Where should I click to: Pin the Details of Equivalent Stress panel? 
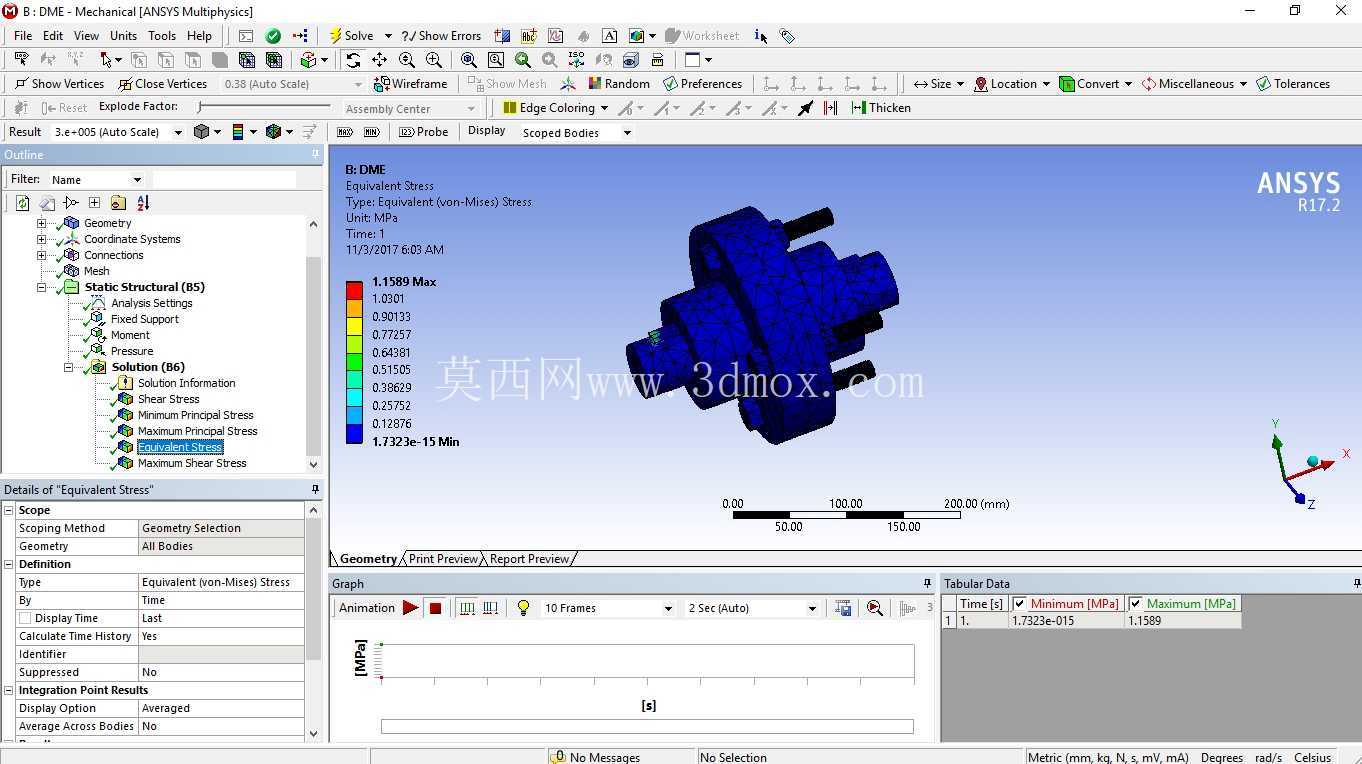315,489
